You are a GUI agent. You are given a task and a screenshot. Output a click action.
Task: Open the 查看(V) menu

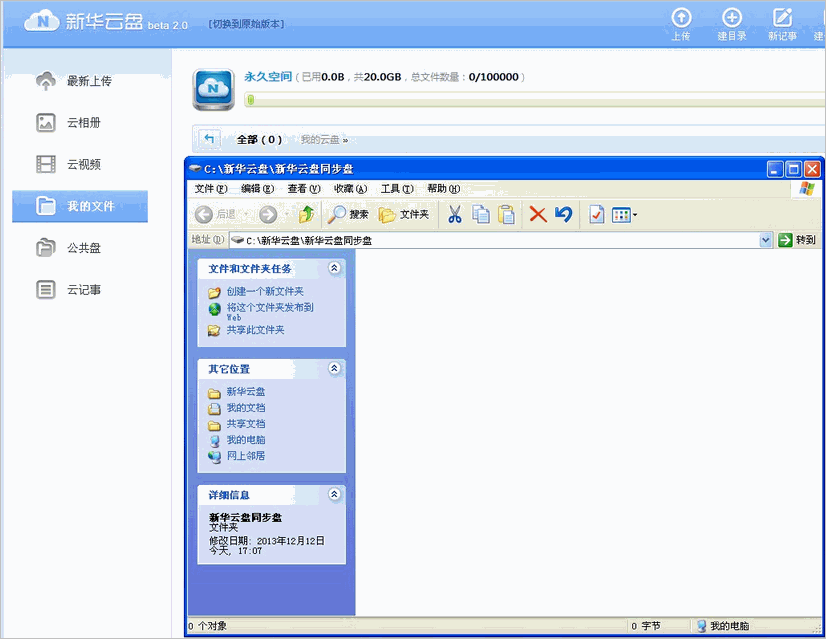tap(304, 189)
